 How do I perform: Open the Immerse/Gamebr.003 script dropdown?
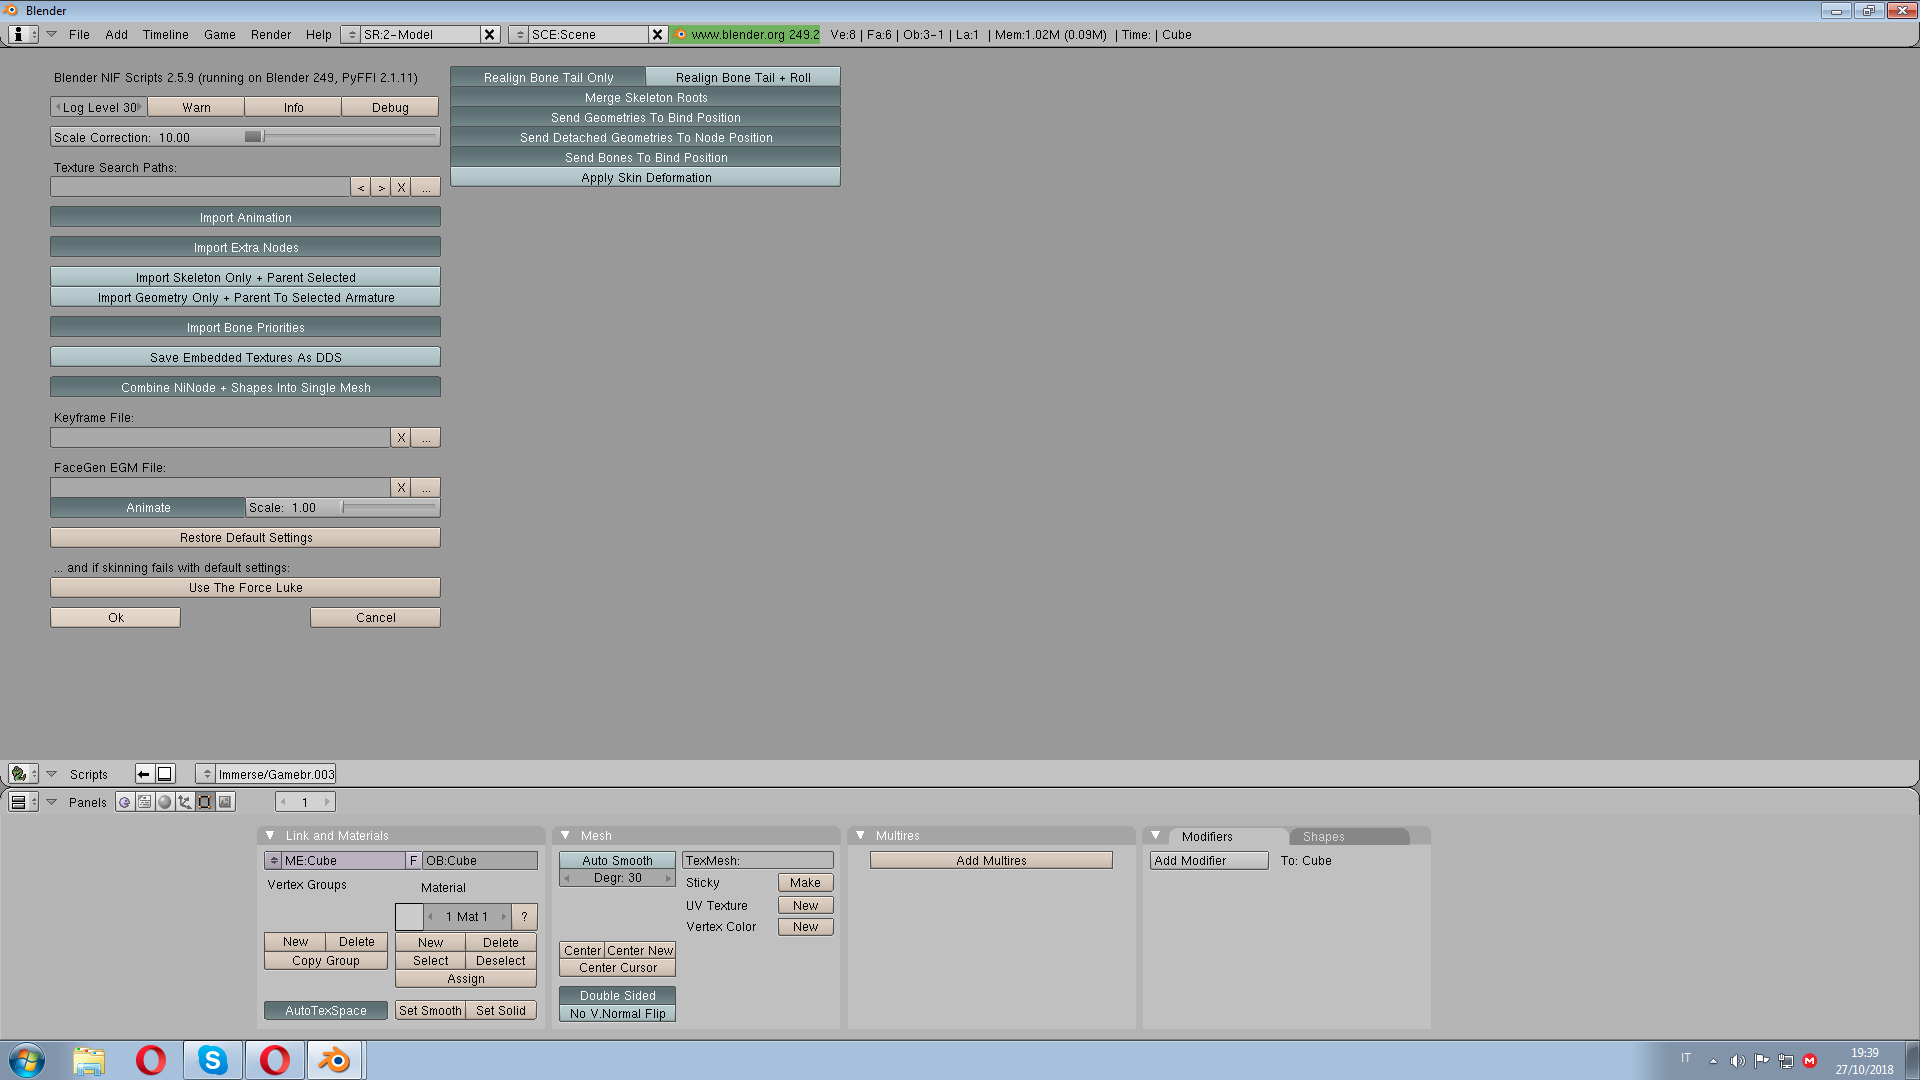coord(206,774)
